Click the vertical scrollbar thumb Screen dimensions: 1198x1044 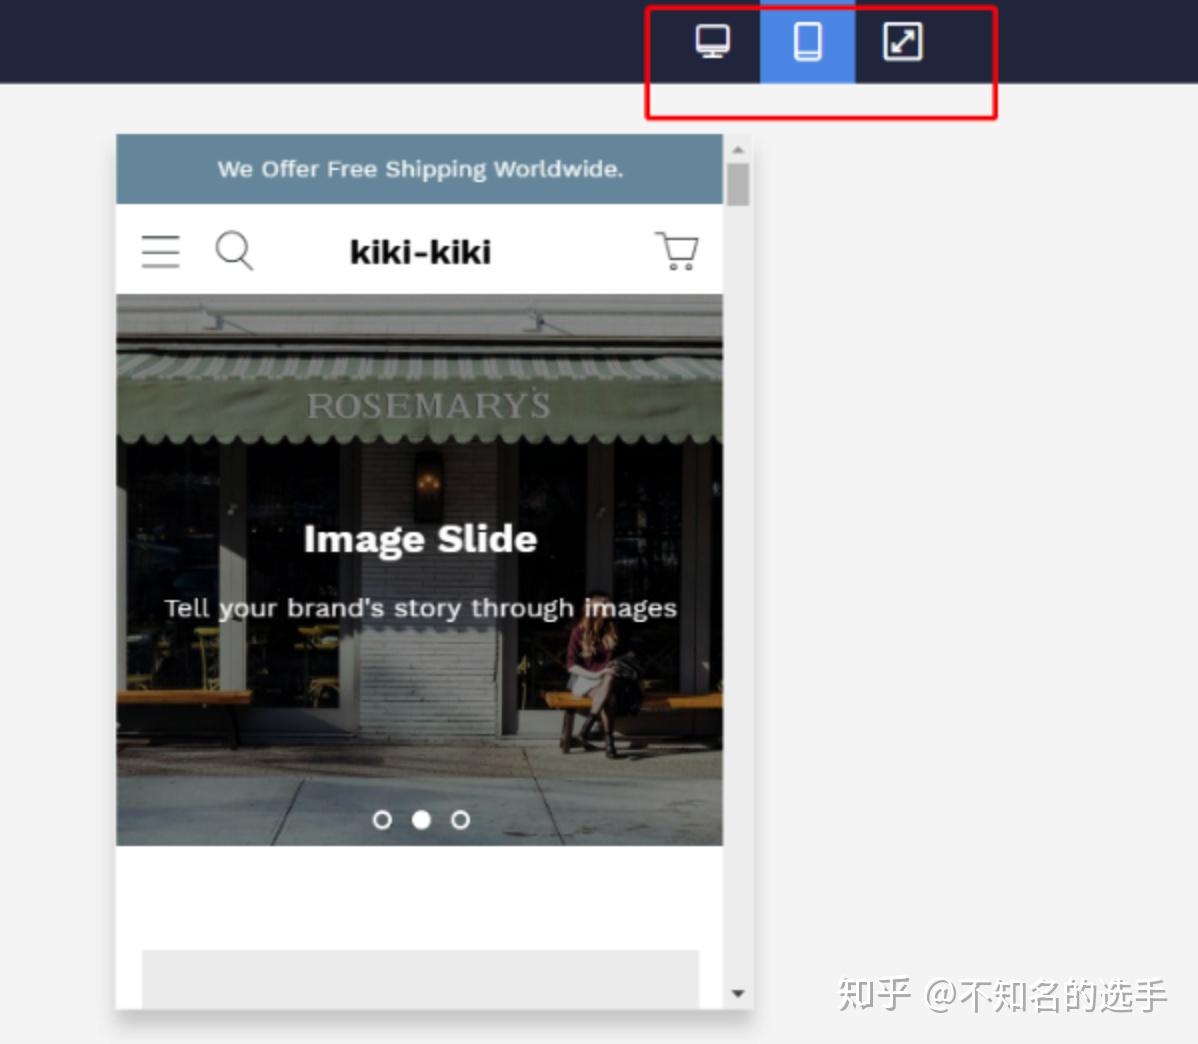[x=738, y=184]
